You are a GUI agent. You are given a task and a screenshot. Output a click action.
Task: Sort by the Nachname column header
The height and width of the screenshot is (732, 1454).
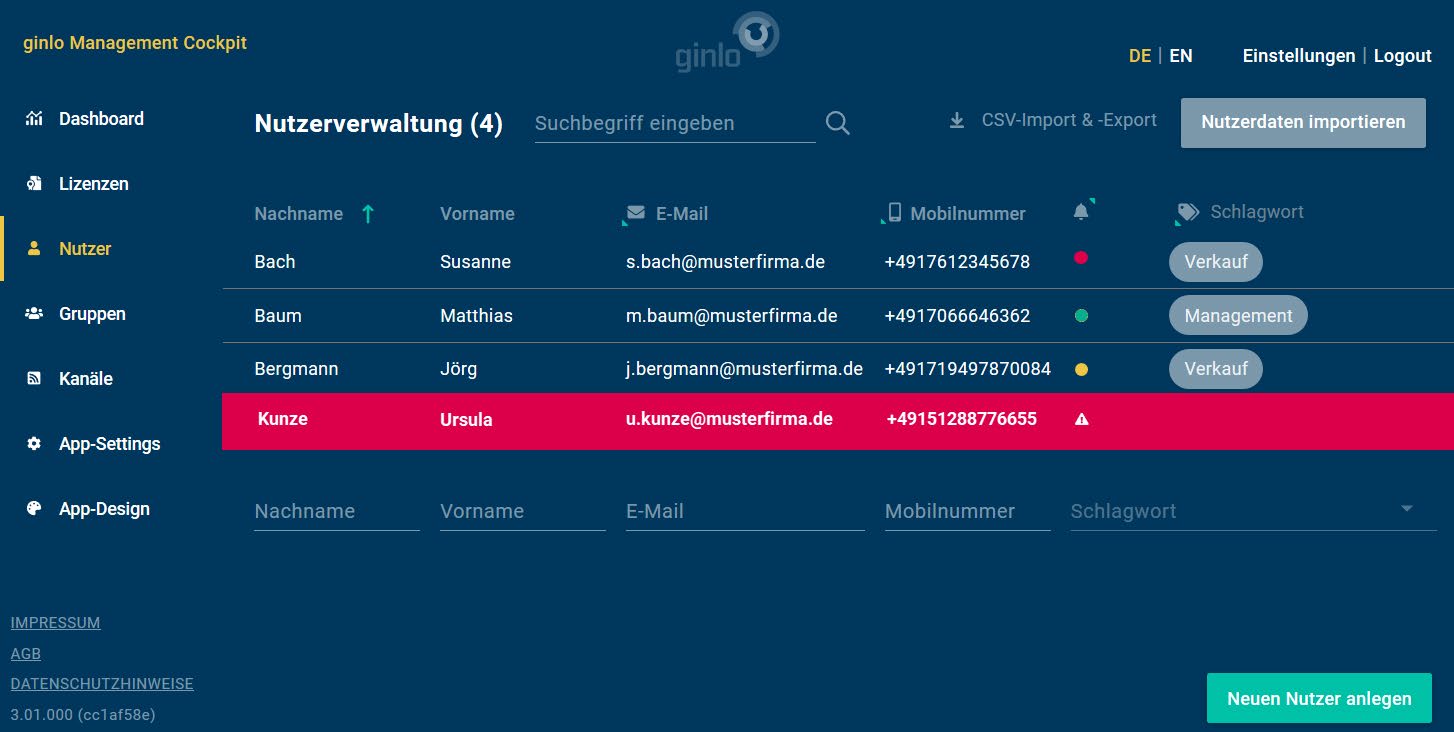pyautogui.click(x=298, y=214)
